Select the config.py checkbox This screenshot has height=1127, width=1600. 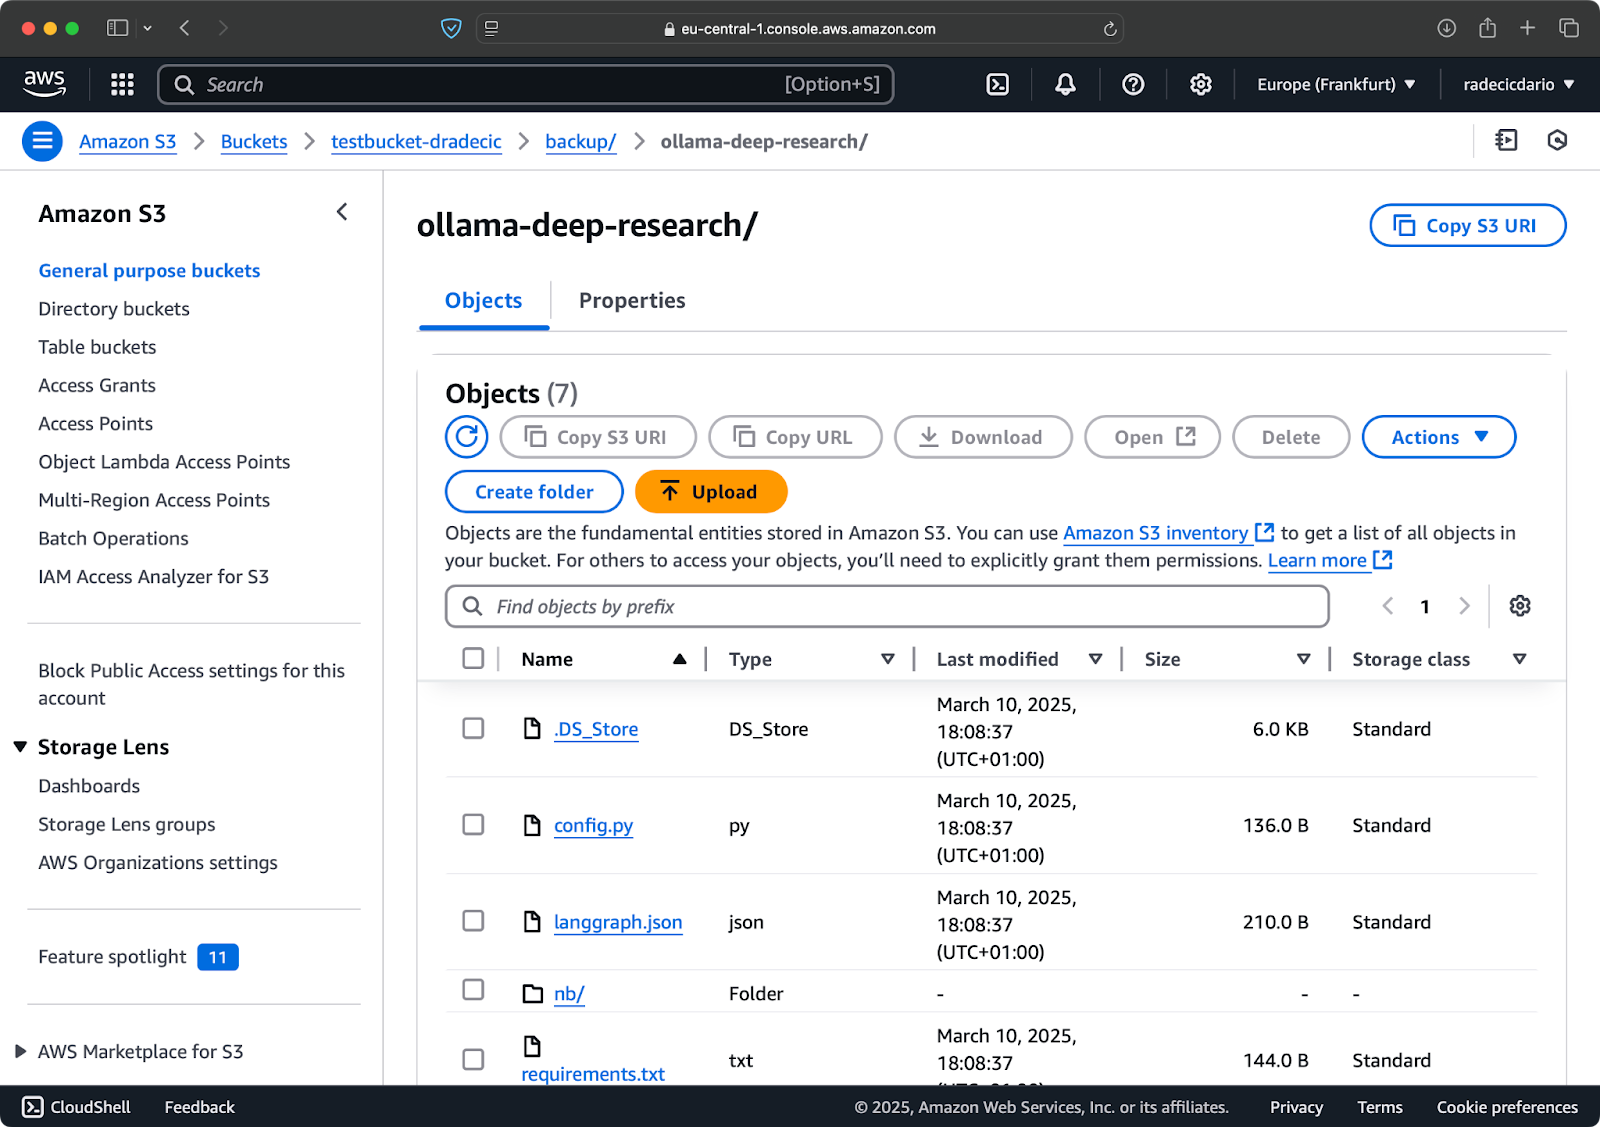473,824
